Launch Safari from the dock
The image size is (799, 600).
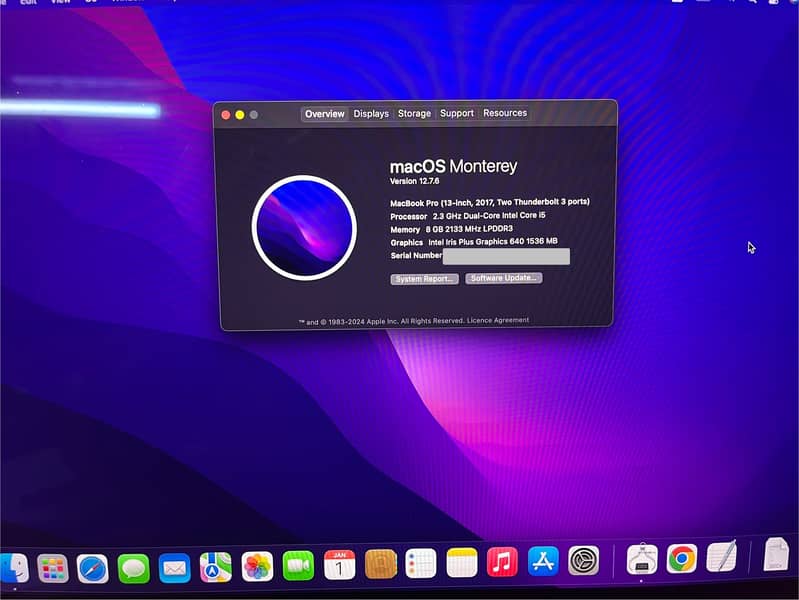pos(93,568)
